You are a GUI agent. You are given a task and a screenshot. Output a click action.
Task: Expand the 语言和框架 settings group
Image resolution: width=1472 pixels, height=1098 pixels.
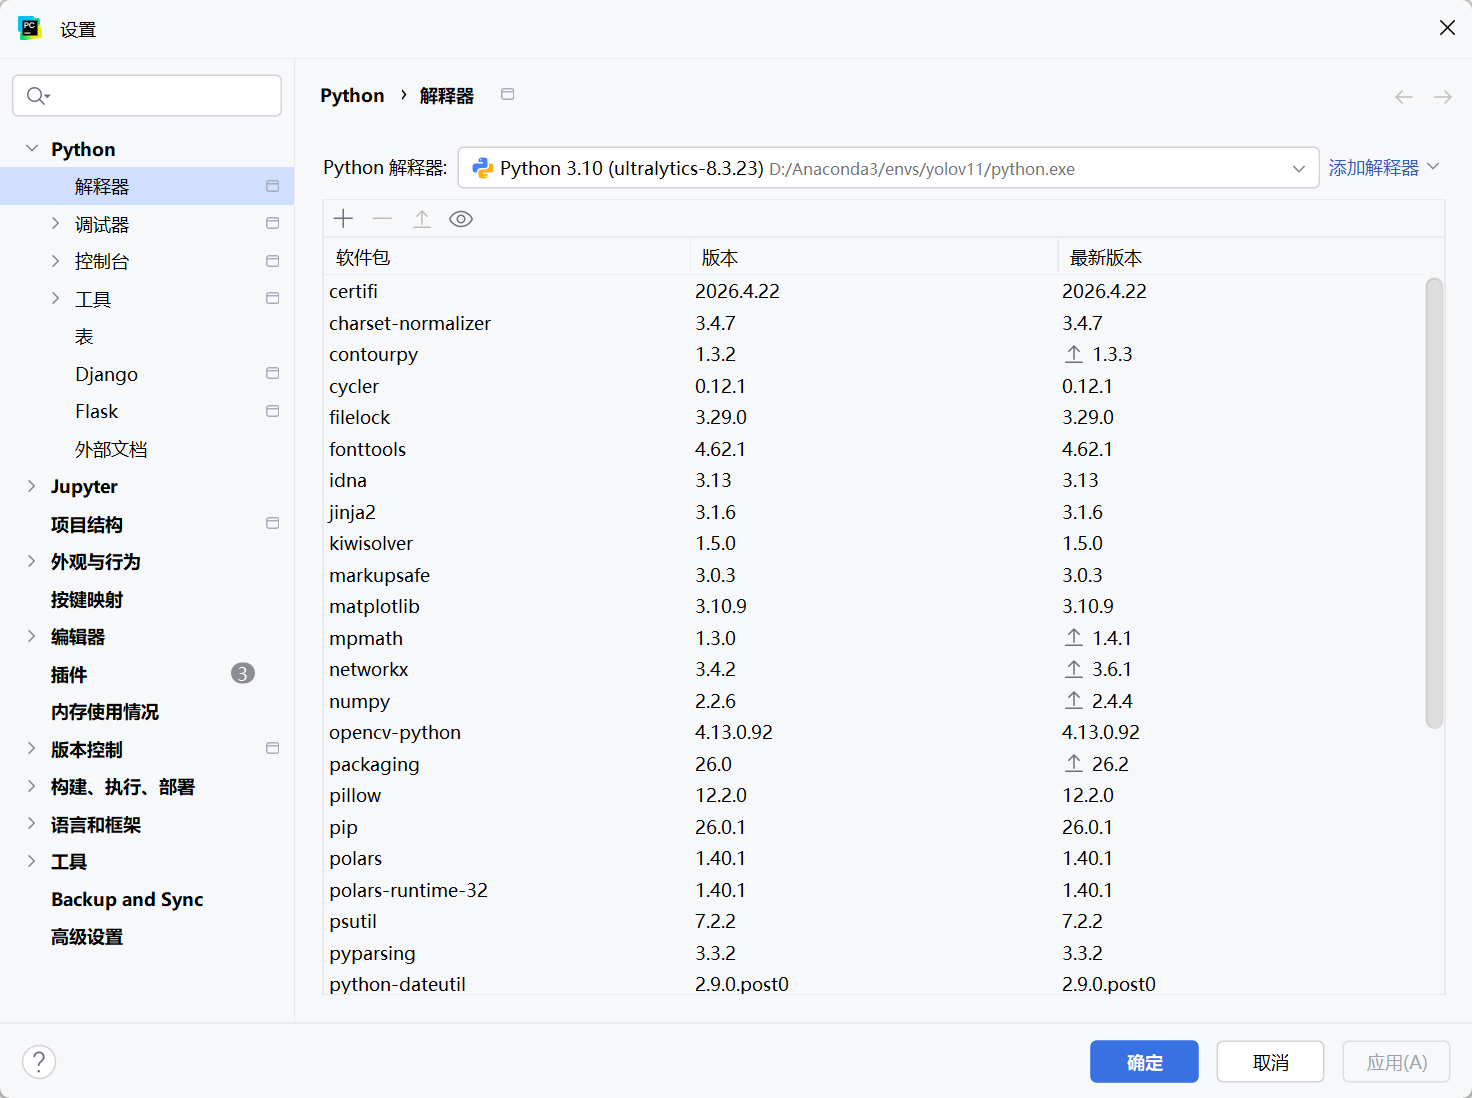coord(32,824)
